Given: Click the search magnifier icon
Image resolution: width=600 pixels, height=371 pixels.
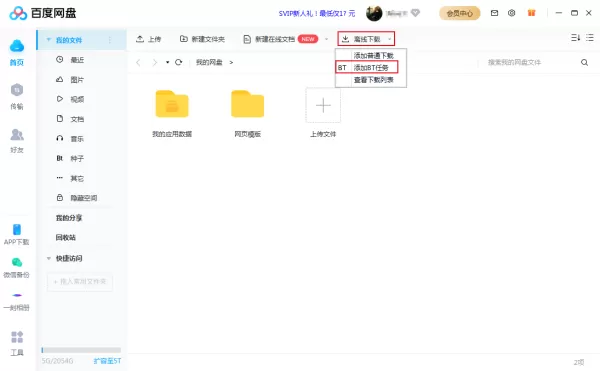Looking at the screenshot, I should (584, 62).
